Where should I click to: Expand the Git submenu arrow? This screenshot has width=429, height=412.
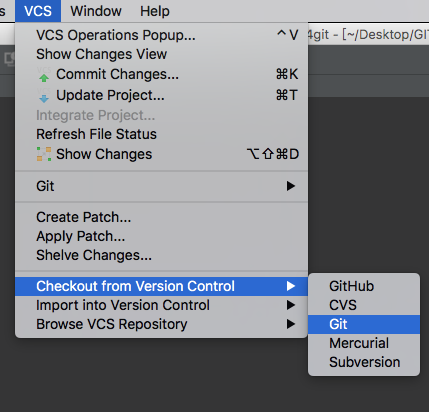[291, 186]
